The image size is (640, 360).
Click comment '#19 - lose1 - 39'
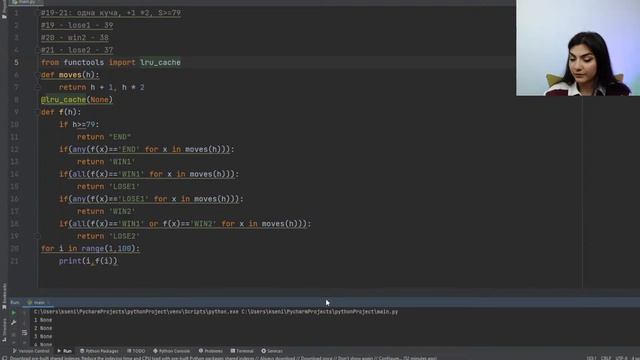click(77, 25)
